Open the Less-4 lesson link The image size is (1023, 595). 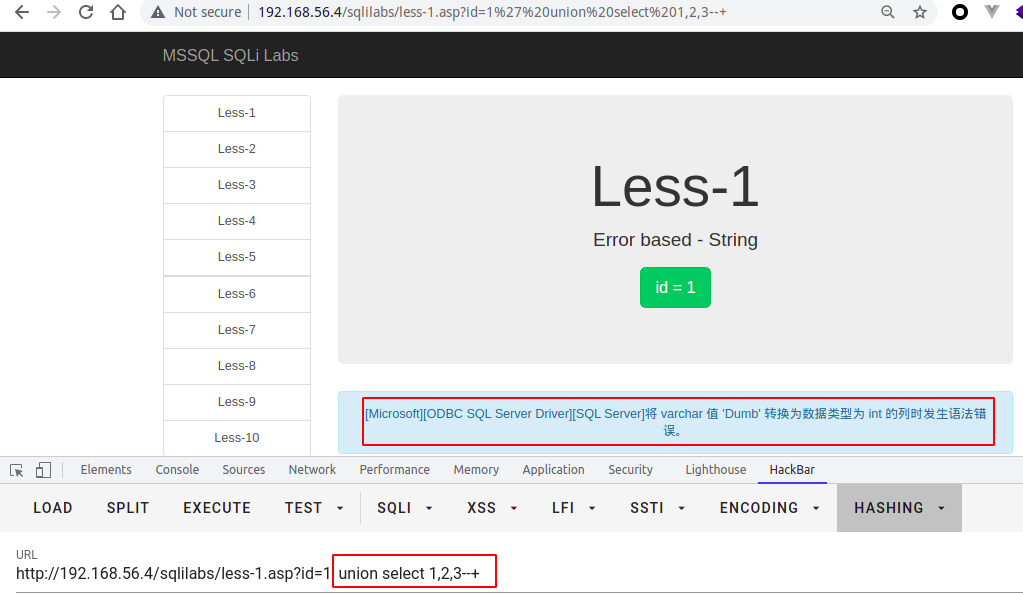pyautogui.click(x=237, y=221)
